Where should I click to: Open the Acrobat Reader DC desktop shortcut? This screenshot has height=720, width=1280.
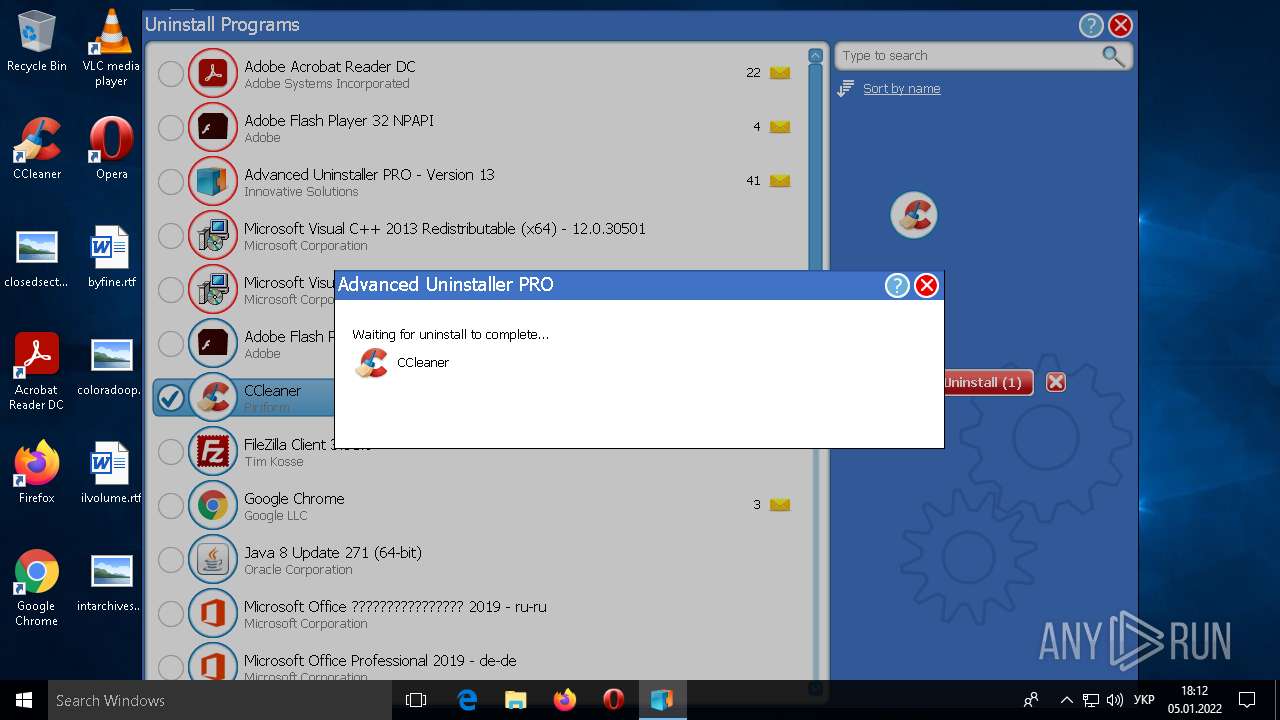click(x=37, y=371)
